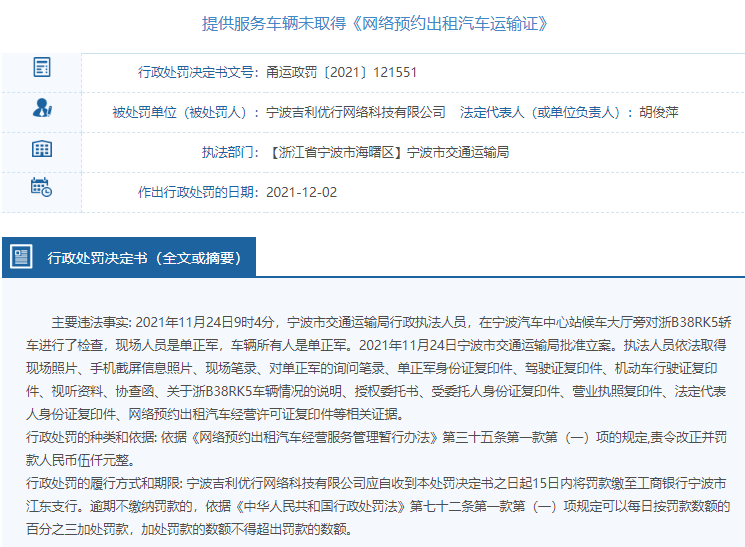Screen dimensions: 745x547
Task: Select the 行政处罚决定书（全文或摘要） tab
Action: click(x=129, y=257)
